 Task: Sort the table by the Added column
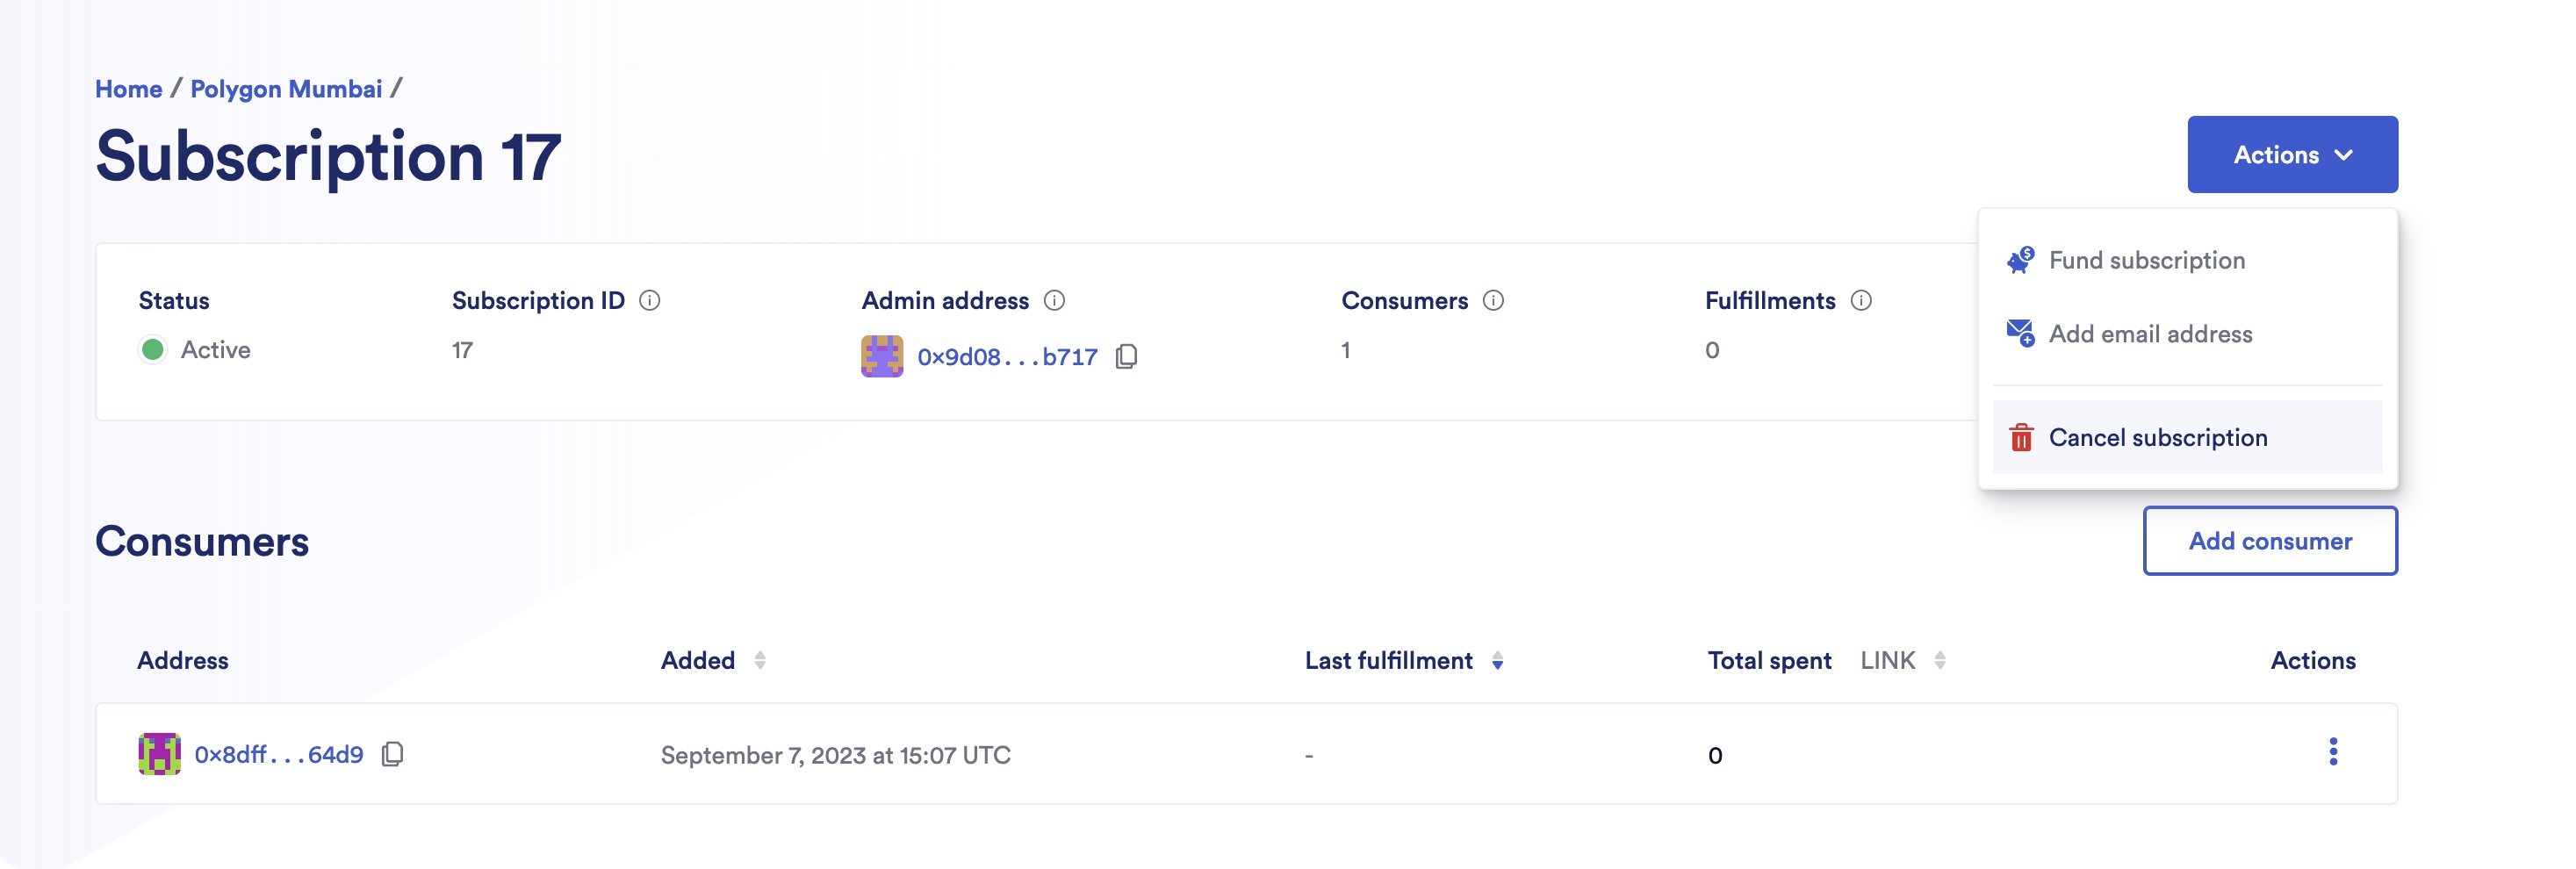761,660
